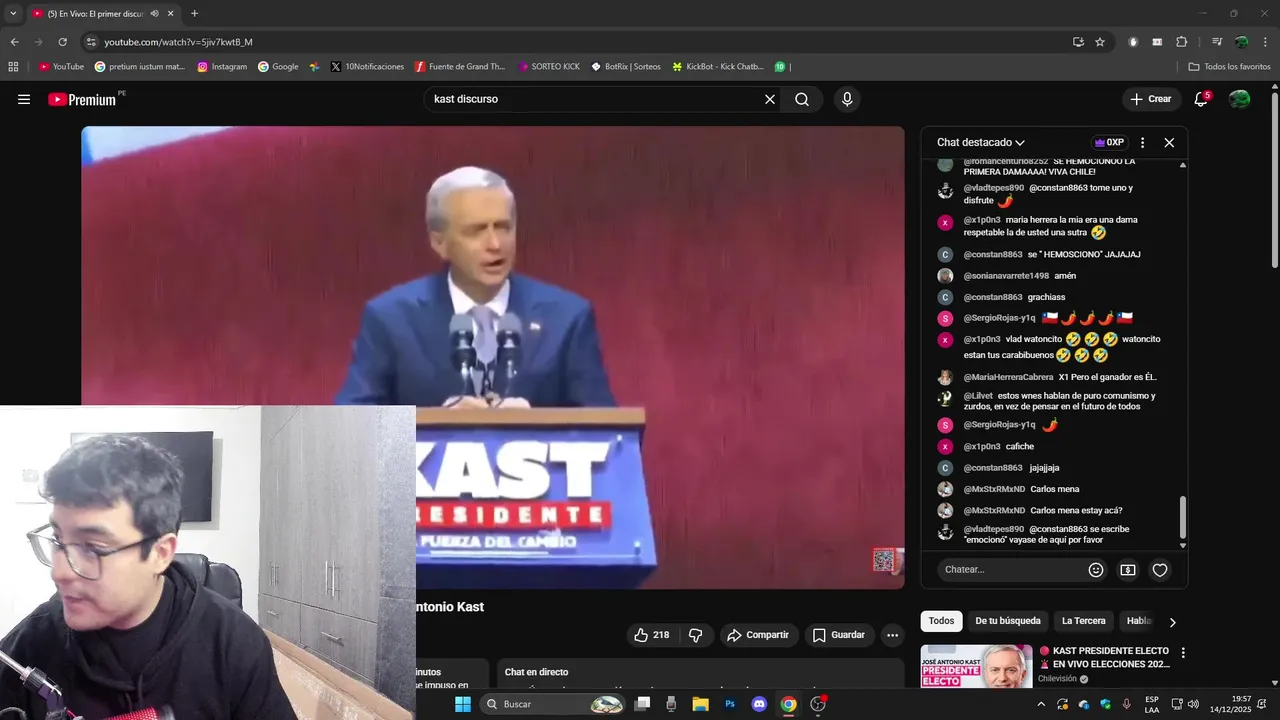Open the SORTEO KICK bookmark
This screenshot has height=720, width=1280.
pyautogui.click(x=549, y=67)
